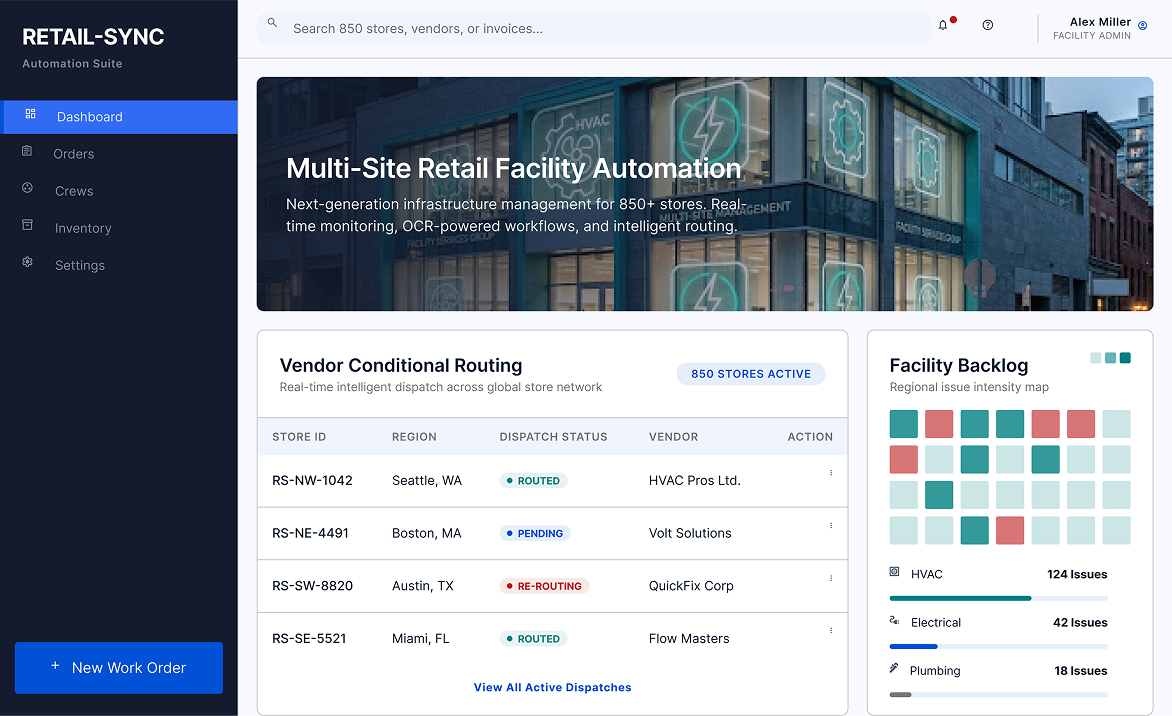Screen dimensions: 1172x716
Task: Open View All Active Dispatches link
Action: [552, 688]
